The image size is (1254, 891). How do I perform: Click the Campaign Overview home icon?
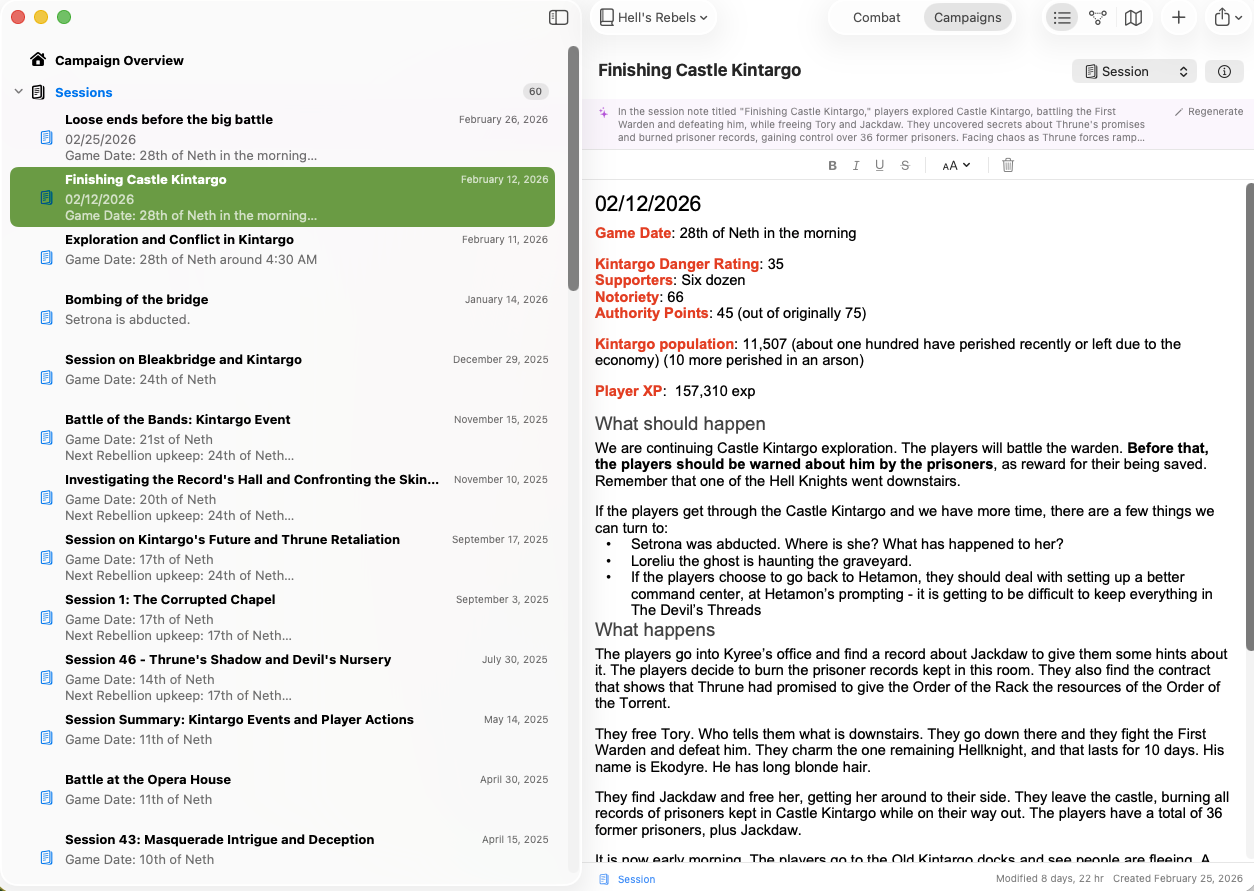pos(38,60)
